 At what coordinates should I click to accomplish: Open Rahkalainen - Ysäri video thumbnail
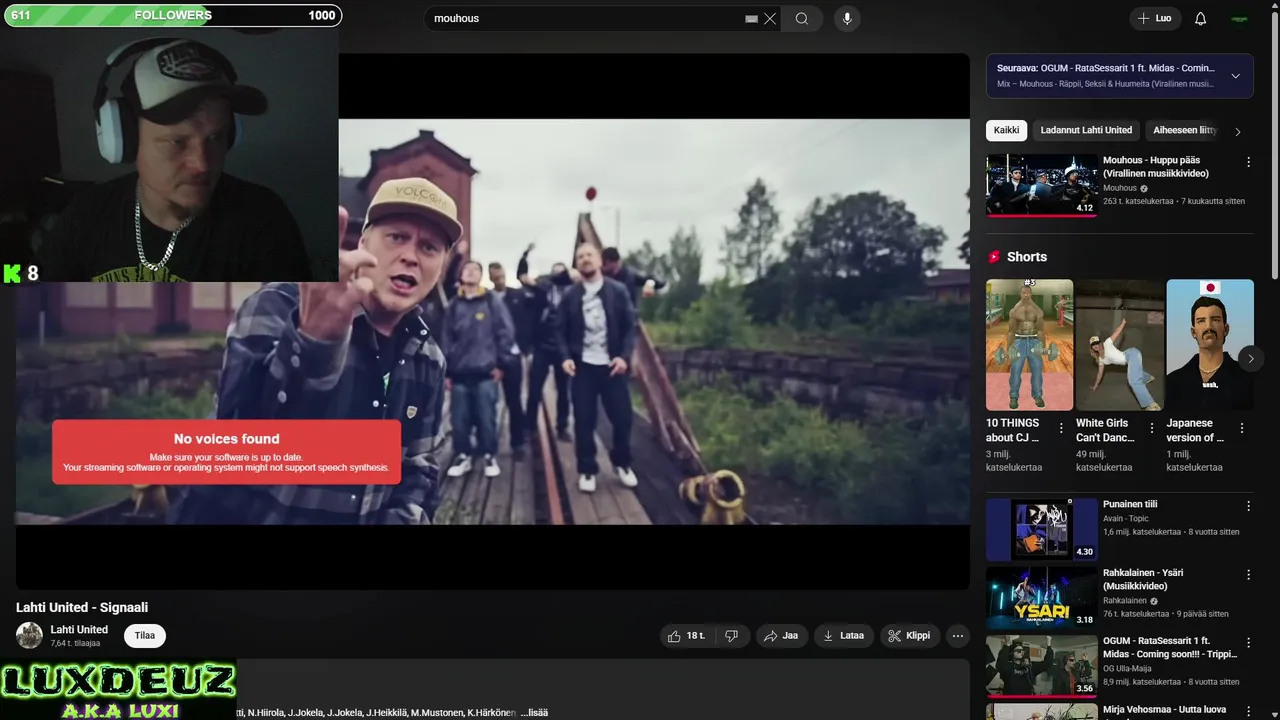coord(1041,597)
